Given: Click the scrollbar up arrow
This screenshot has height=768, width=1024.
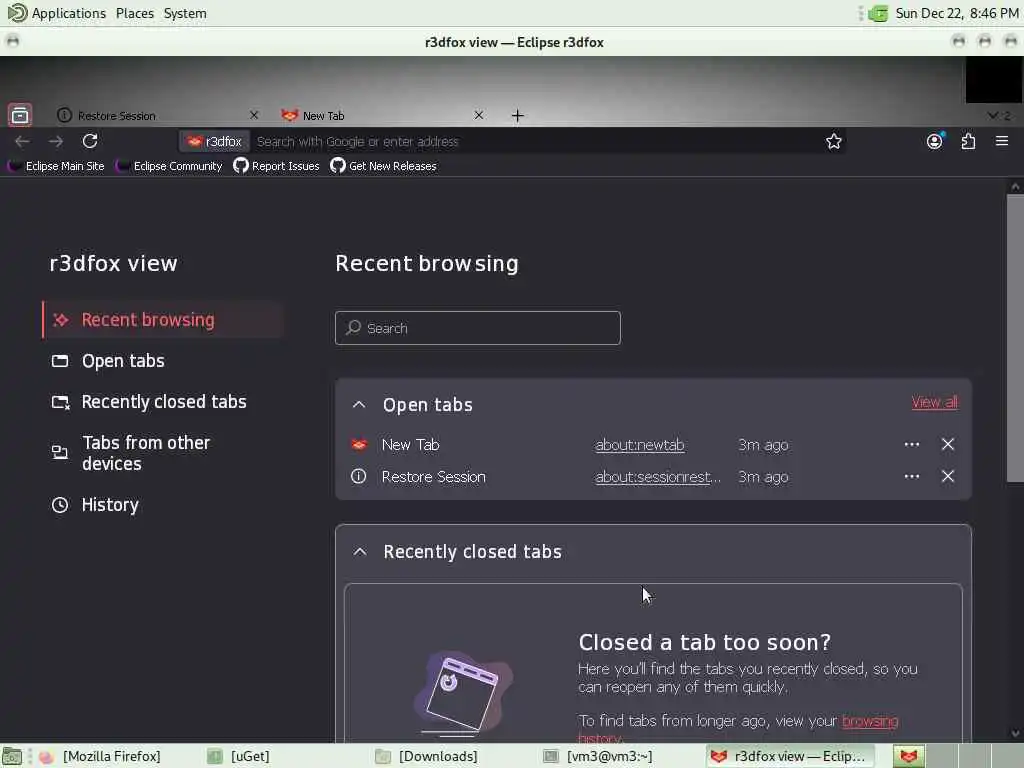Looking at the screenshot, I should (x=1015, y=187).
